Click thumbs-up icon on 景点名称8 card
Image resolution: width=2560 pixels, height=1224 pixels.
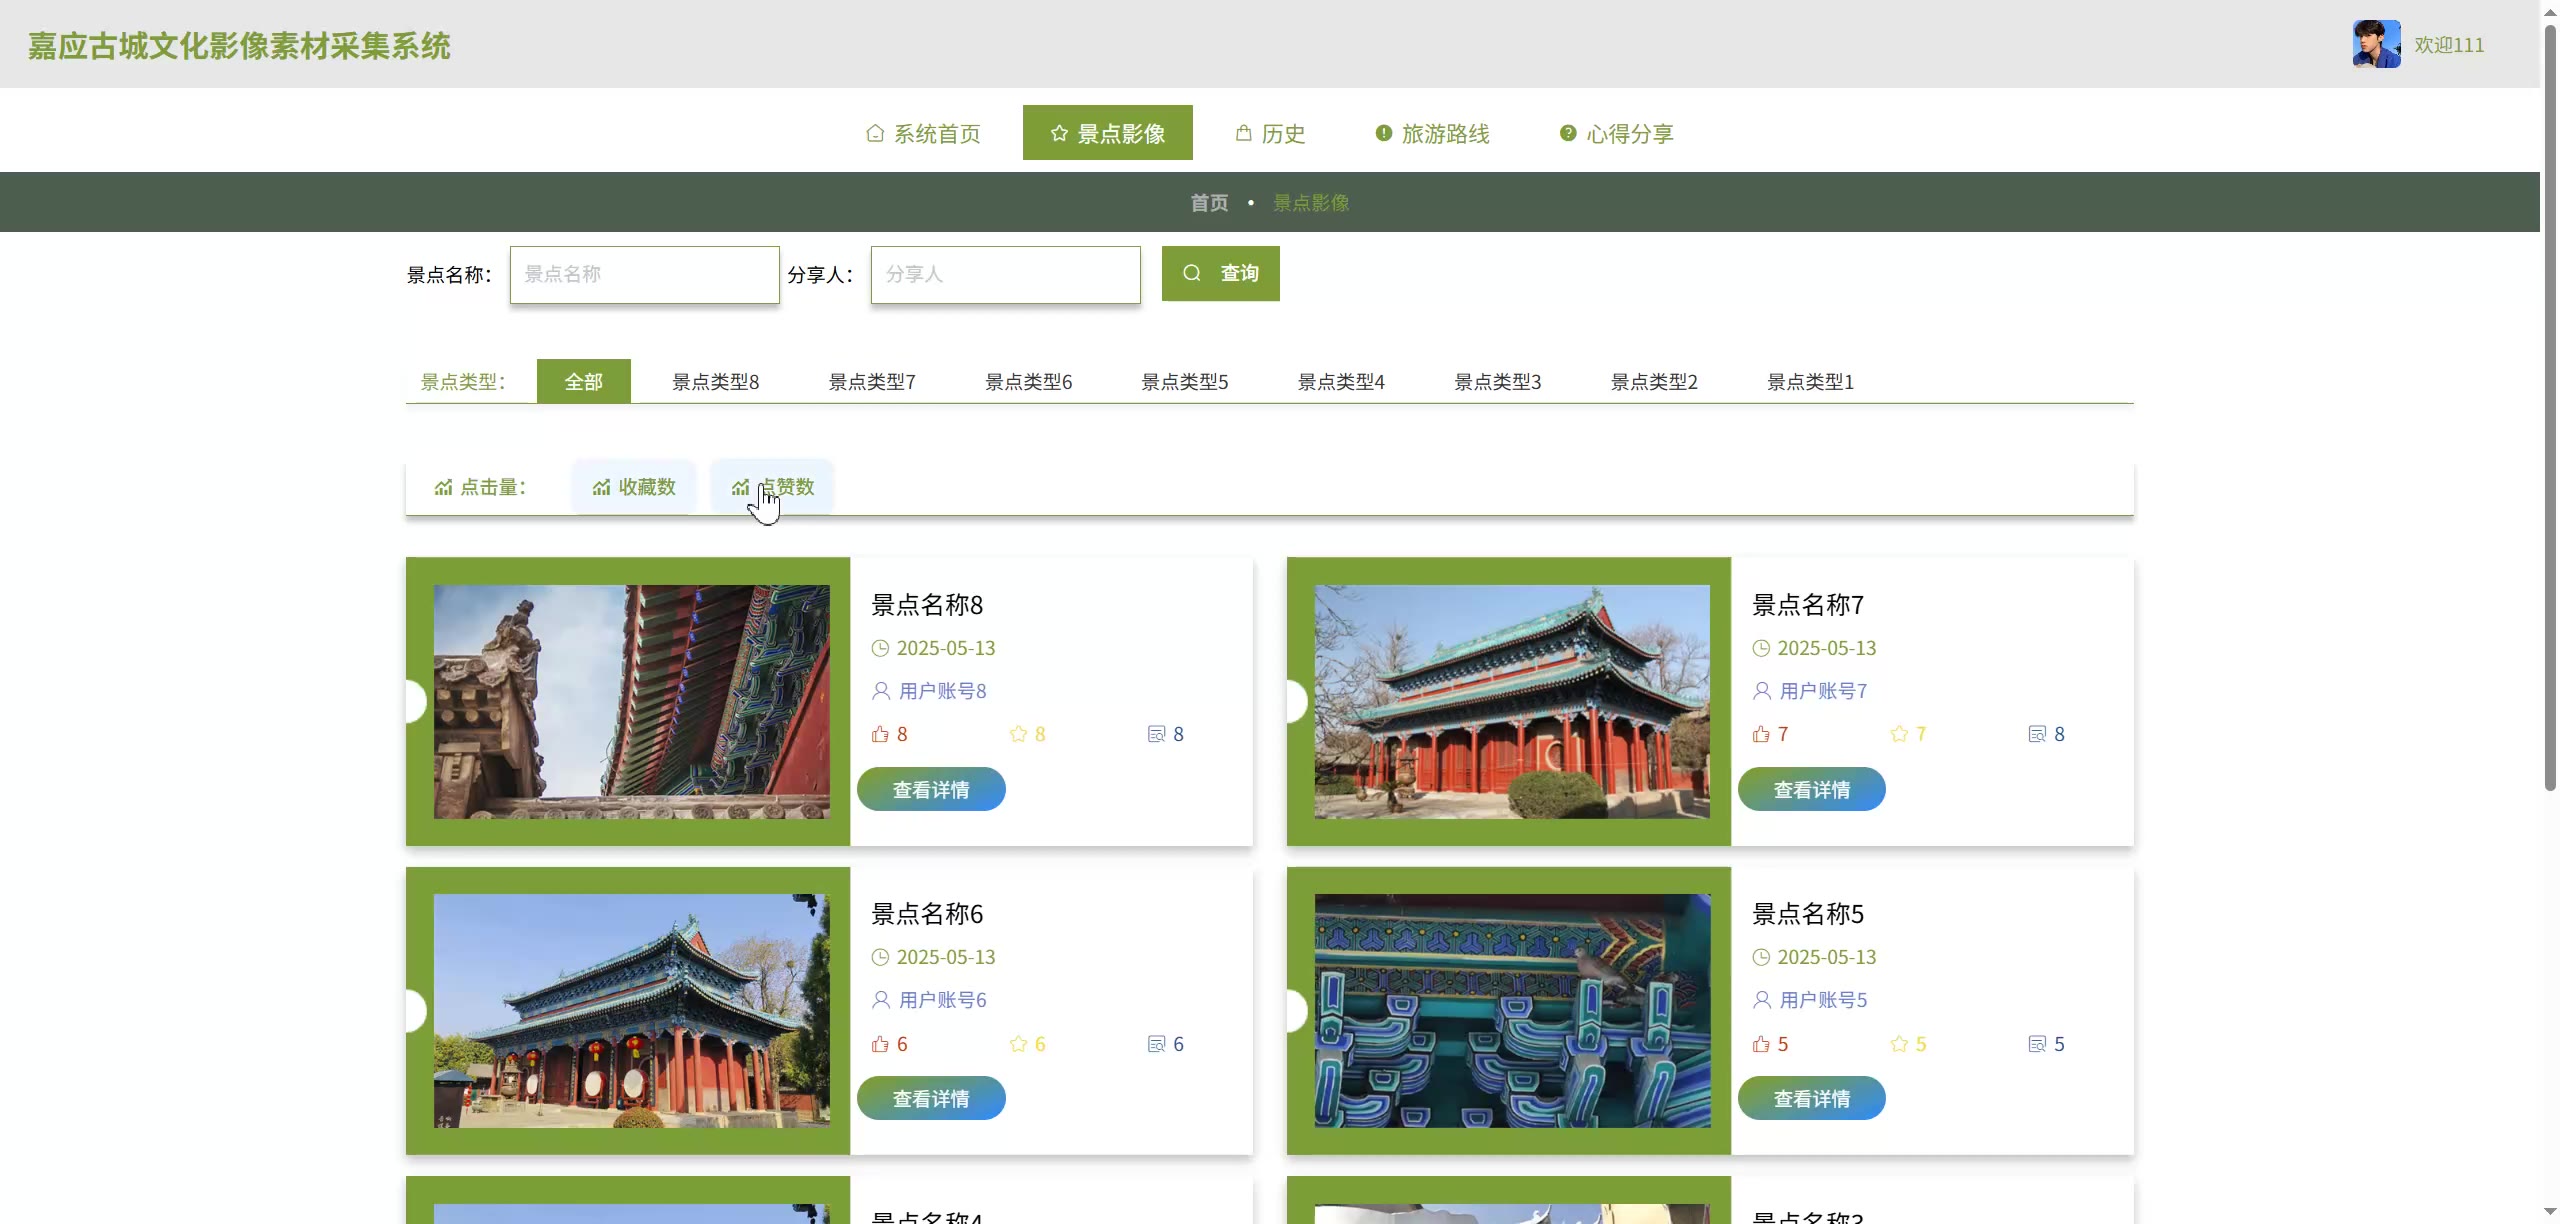coord(880,734)
